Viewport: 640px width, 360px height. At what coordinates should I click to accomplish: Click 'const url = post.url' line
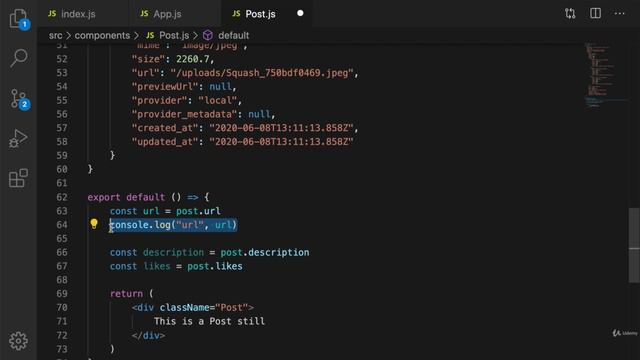click(x=165, y=211)
